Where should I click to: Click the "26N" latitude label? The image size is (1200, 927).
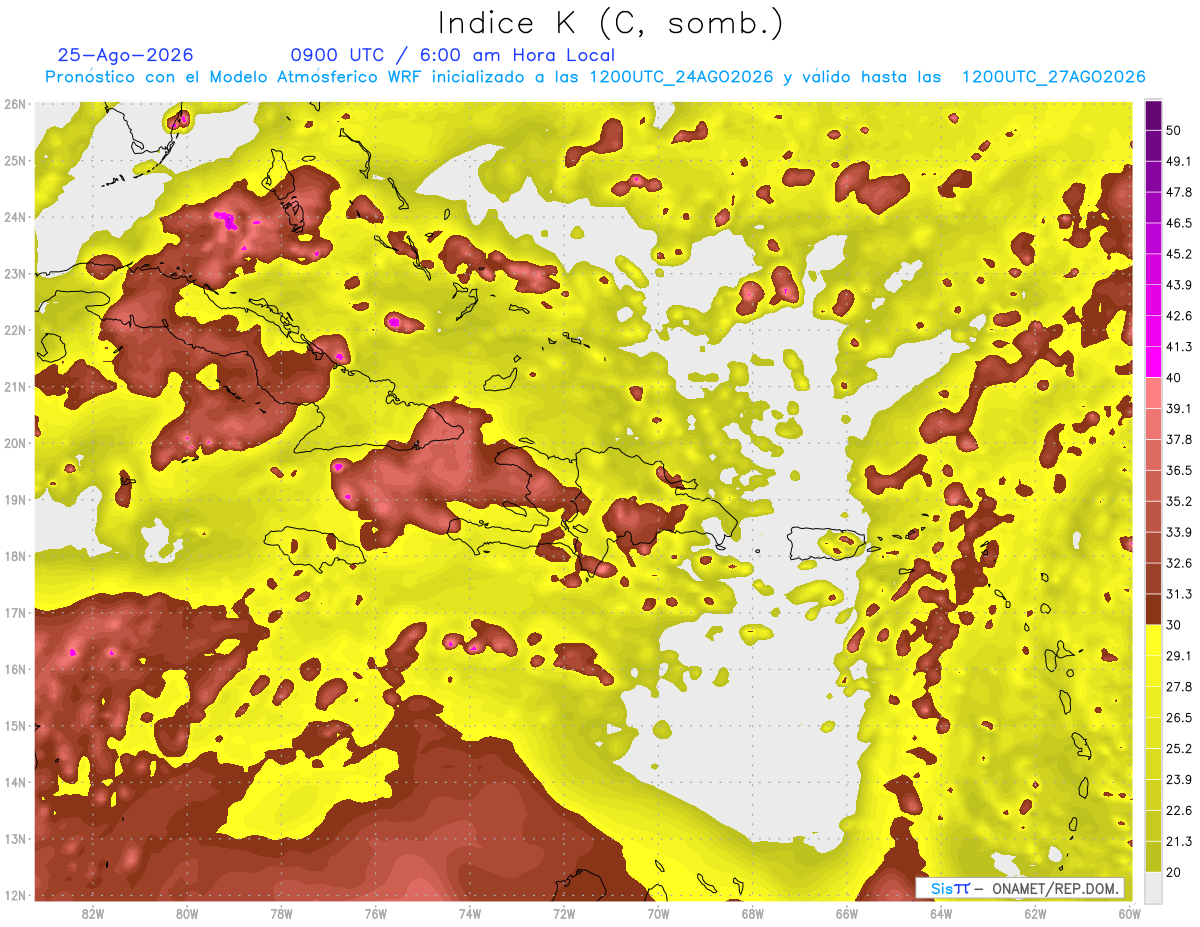coord(14,104)
